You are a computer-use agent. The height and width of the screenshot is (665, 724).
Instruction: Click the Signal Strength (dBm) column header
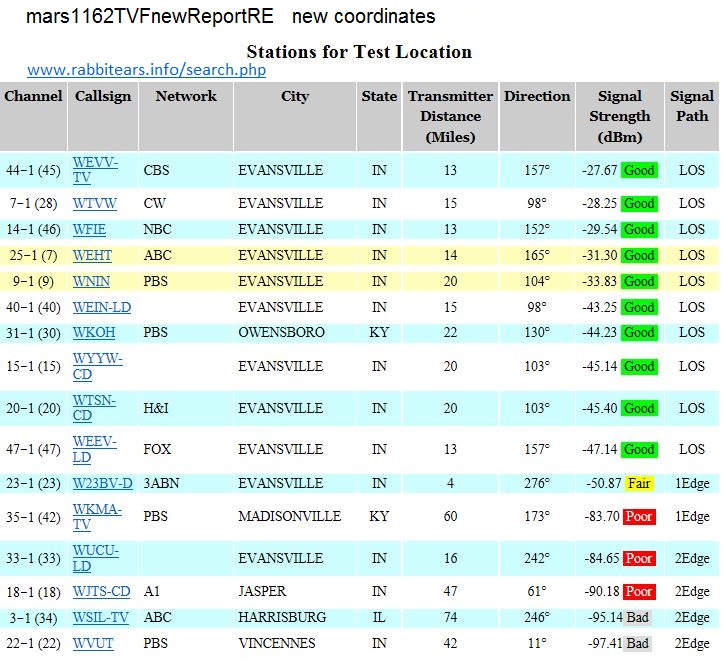619,116
